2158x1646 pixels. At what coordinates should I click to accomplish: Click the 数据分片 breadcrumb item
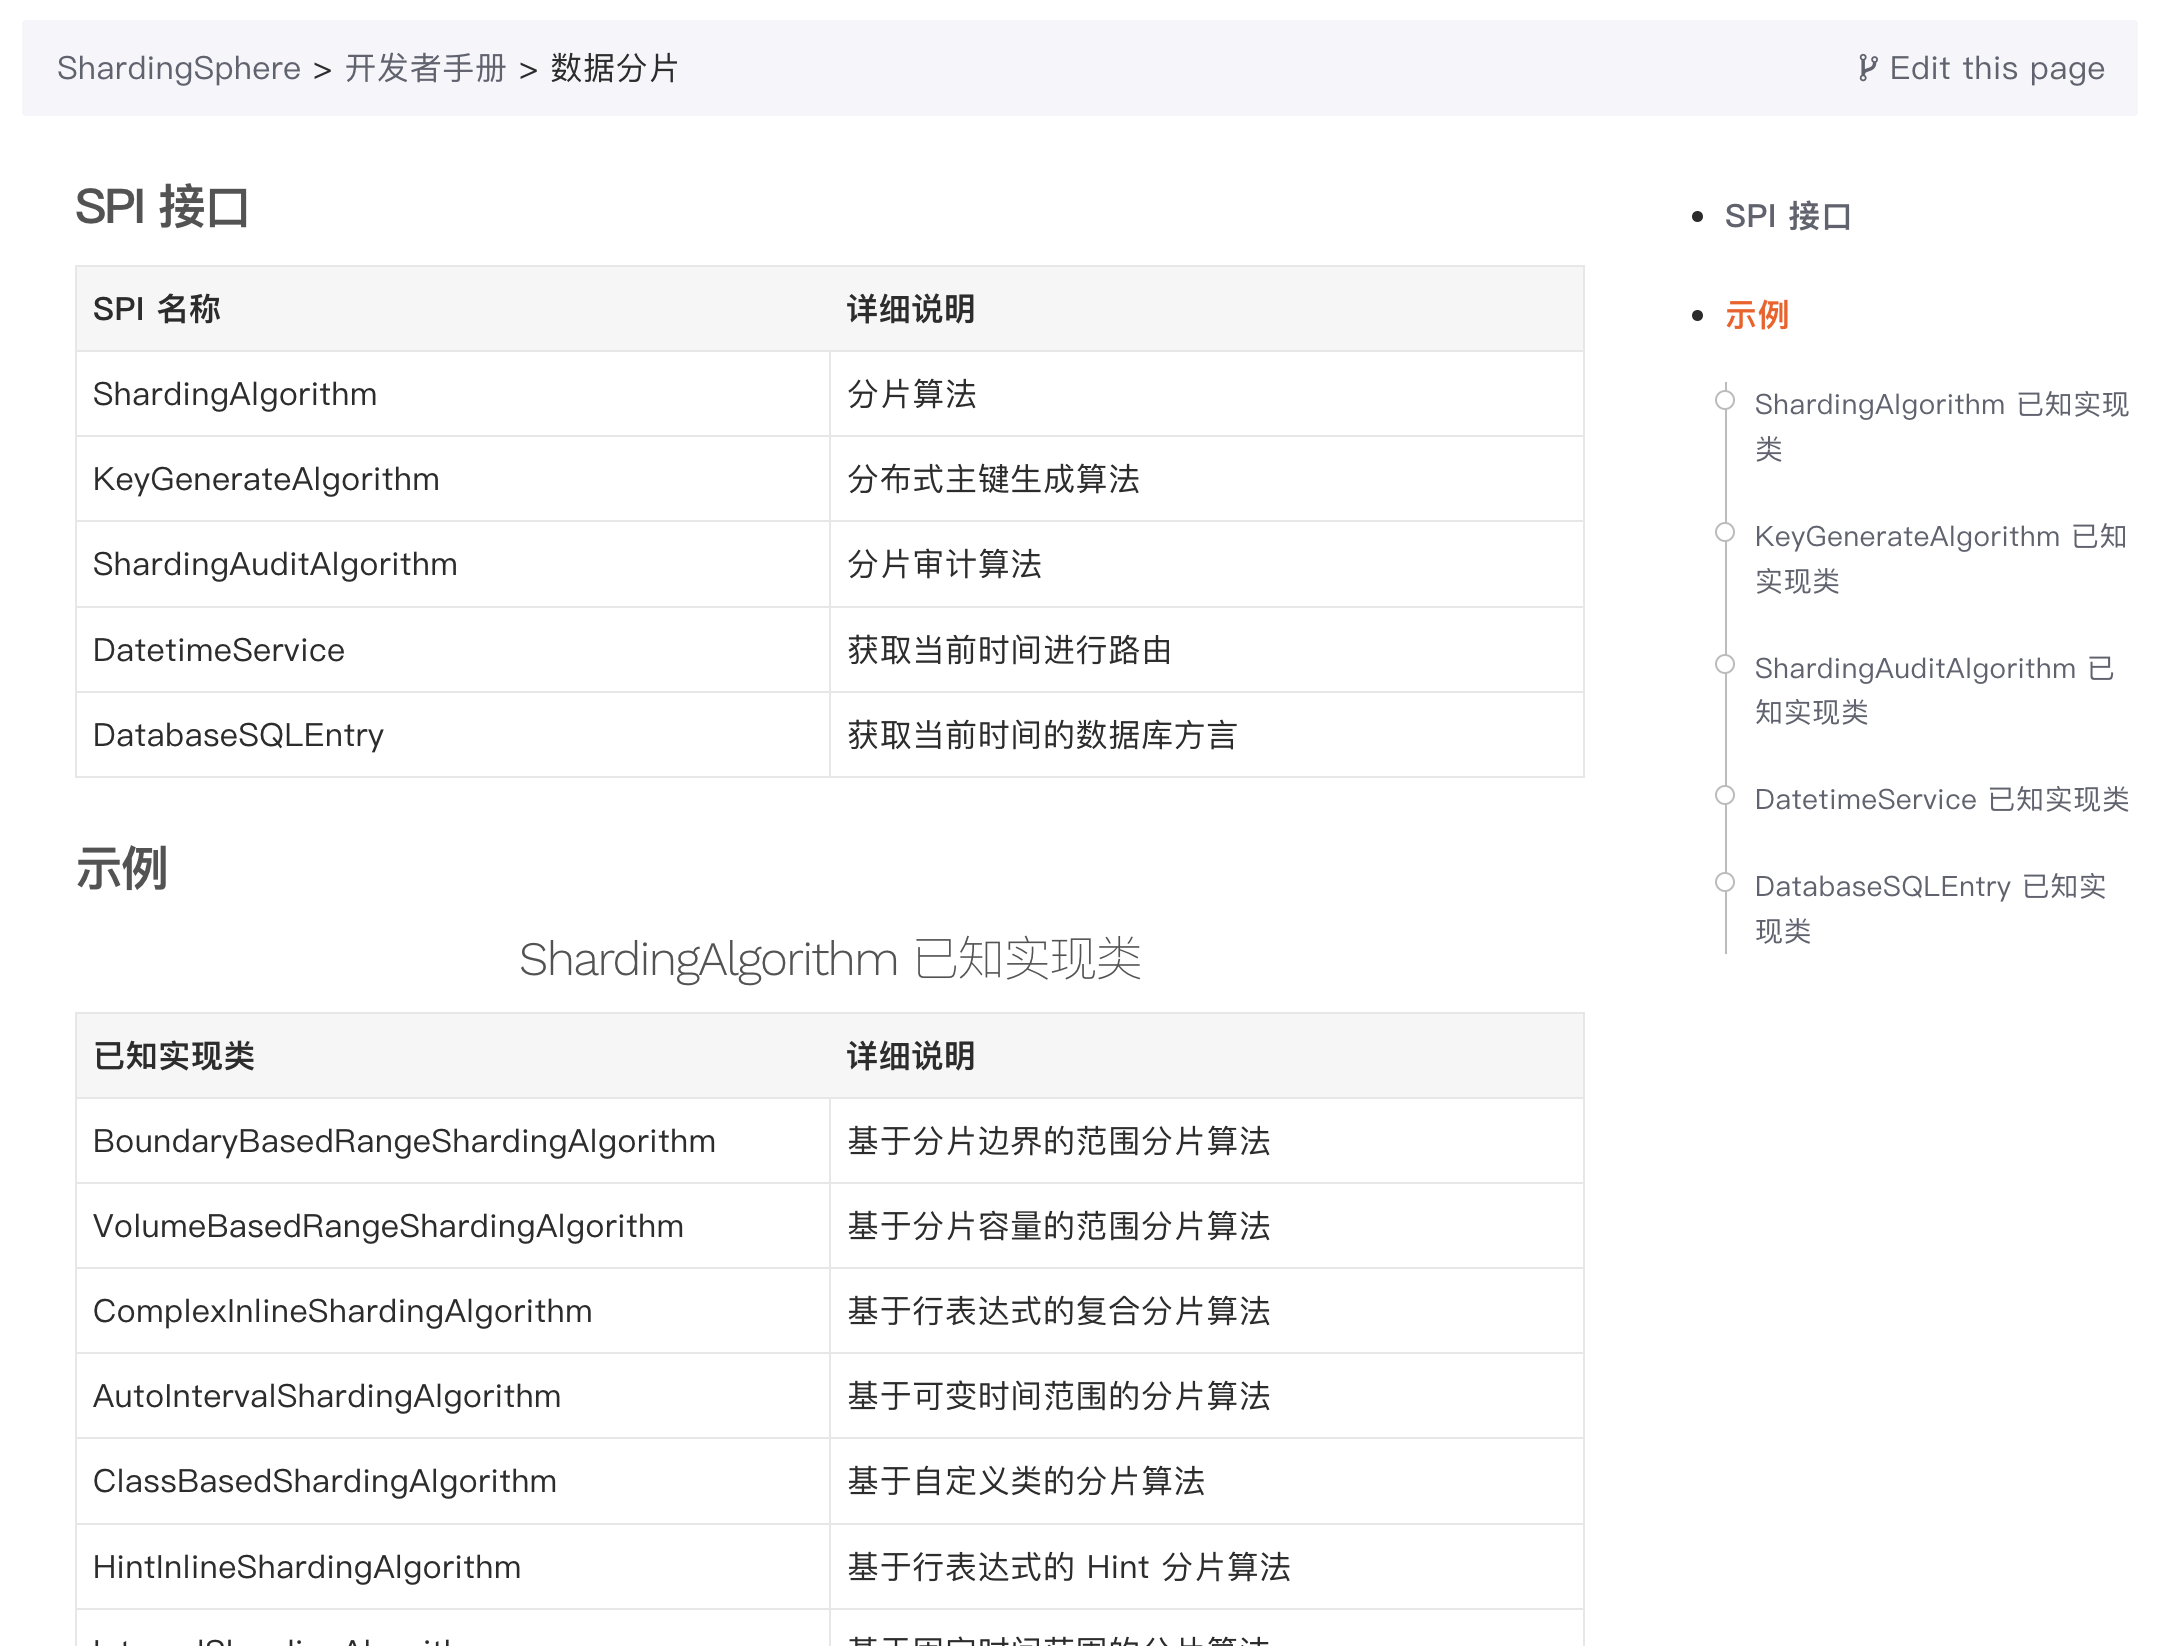click(x=614, y=68)
